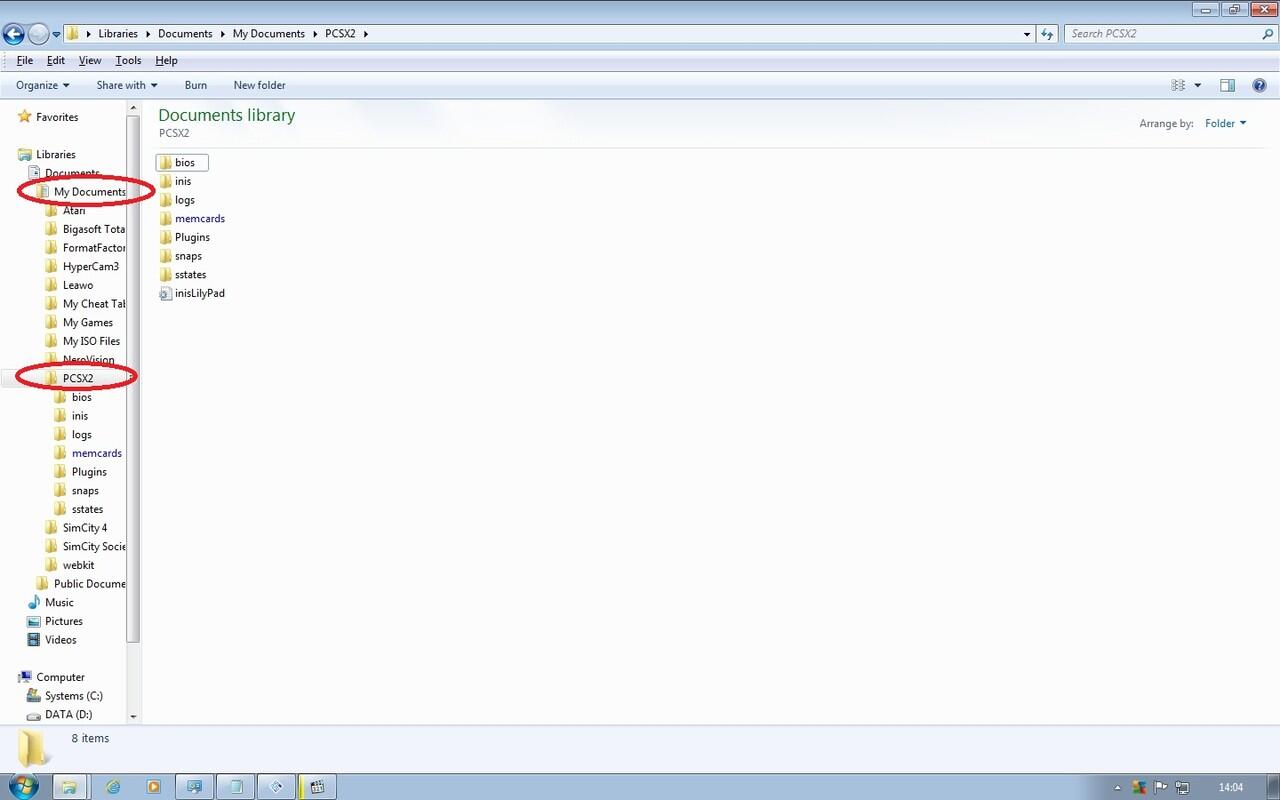
Task: Select the Leawo folder in tree
Action: (x=78, y=286)
